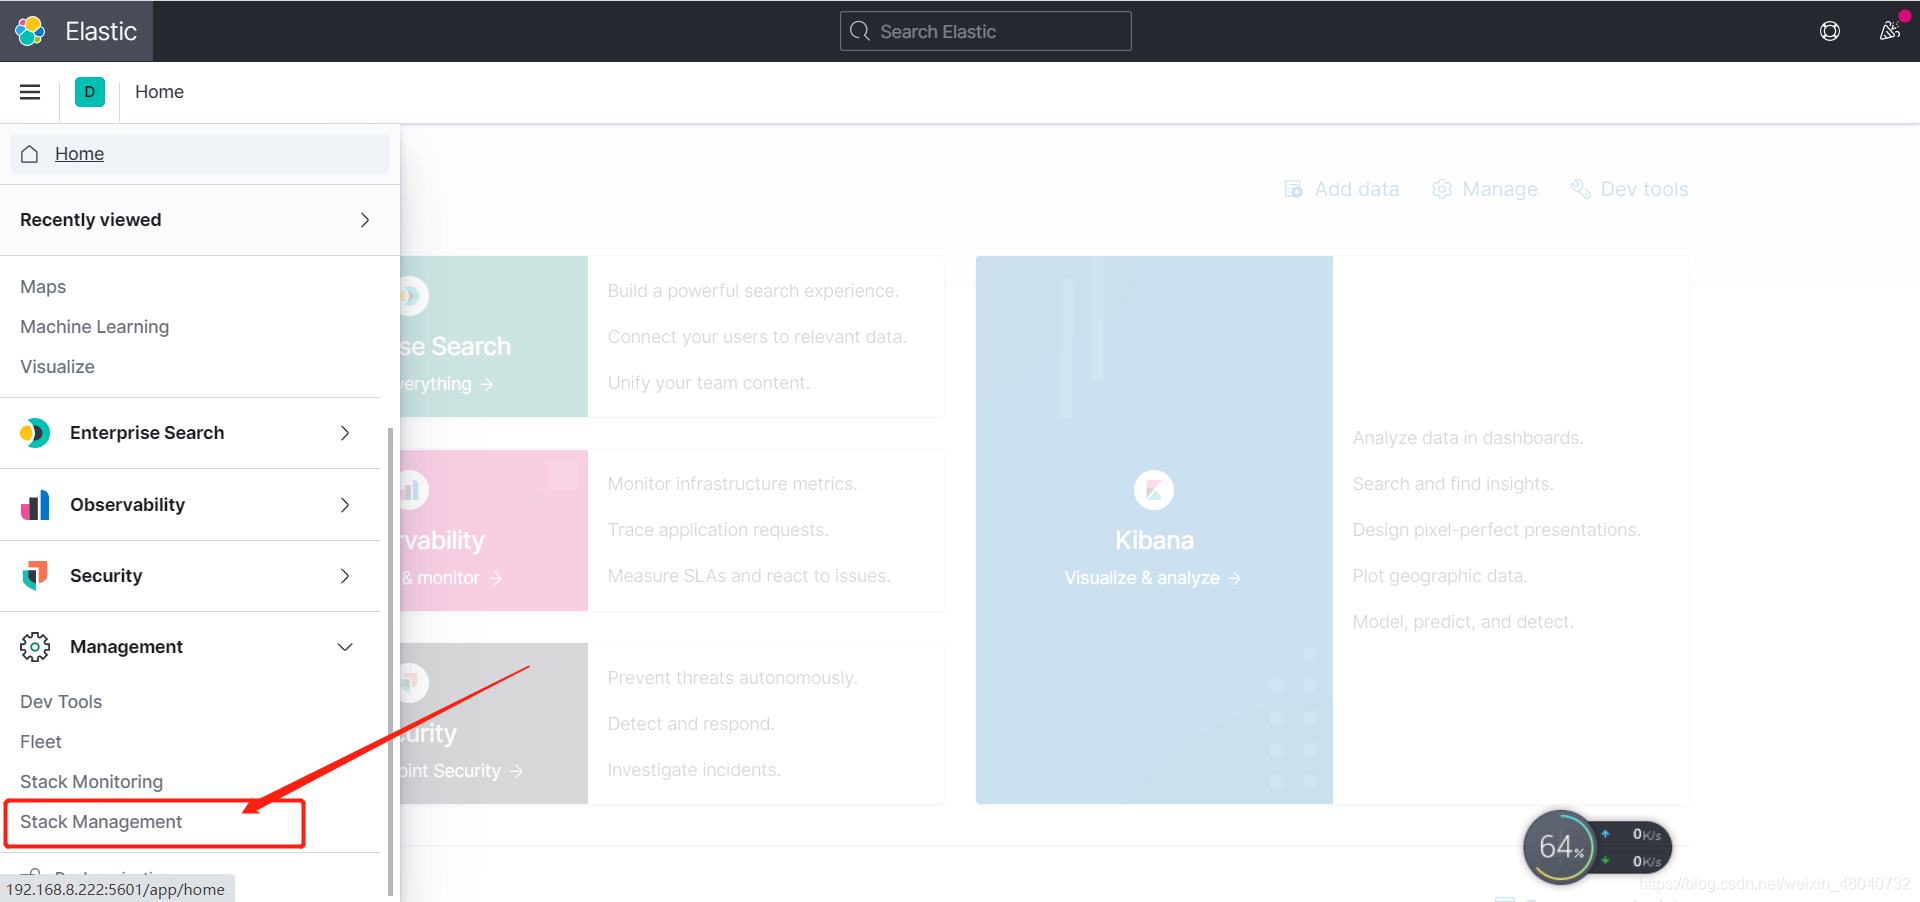The height and width of the screenshot is (902, 1920).
Task: Expand the Enterprise Search group chevron
Action: [x=345, y=433]
